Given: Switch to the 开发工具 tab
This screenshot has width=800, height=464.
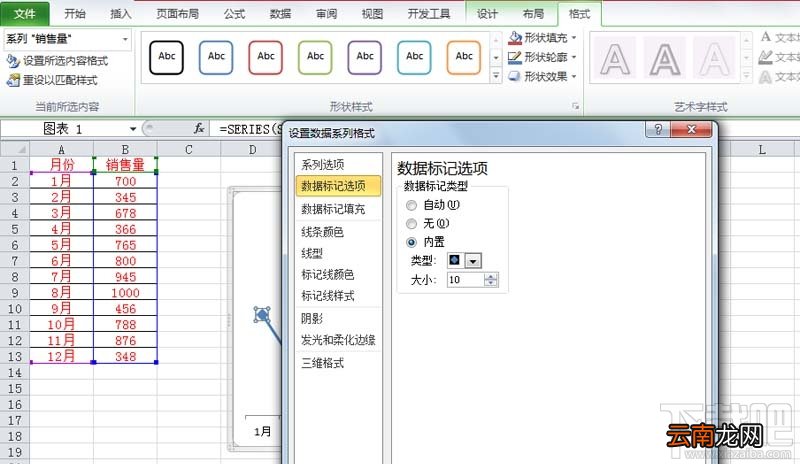Looking at the screenshot, I should pyautogui.click(x=429, y=14).
